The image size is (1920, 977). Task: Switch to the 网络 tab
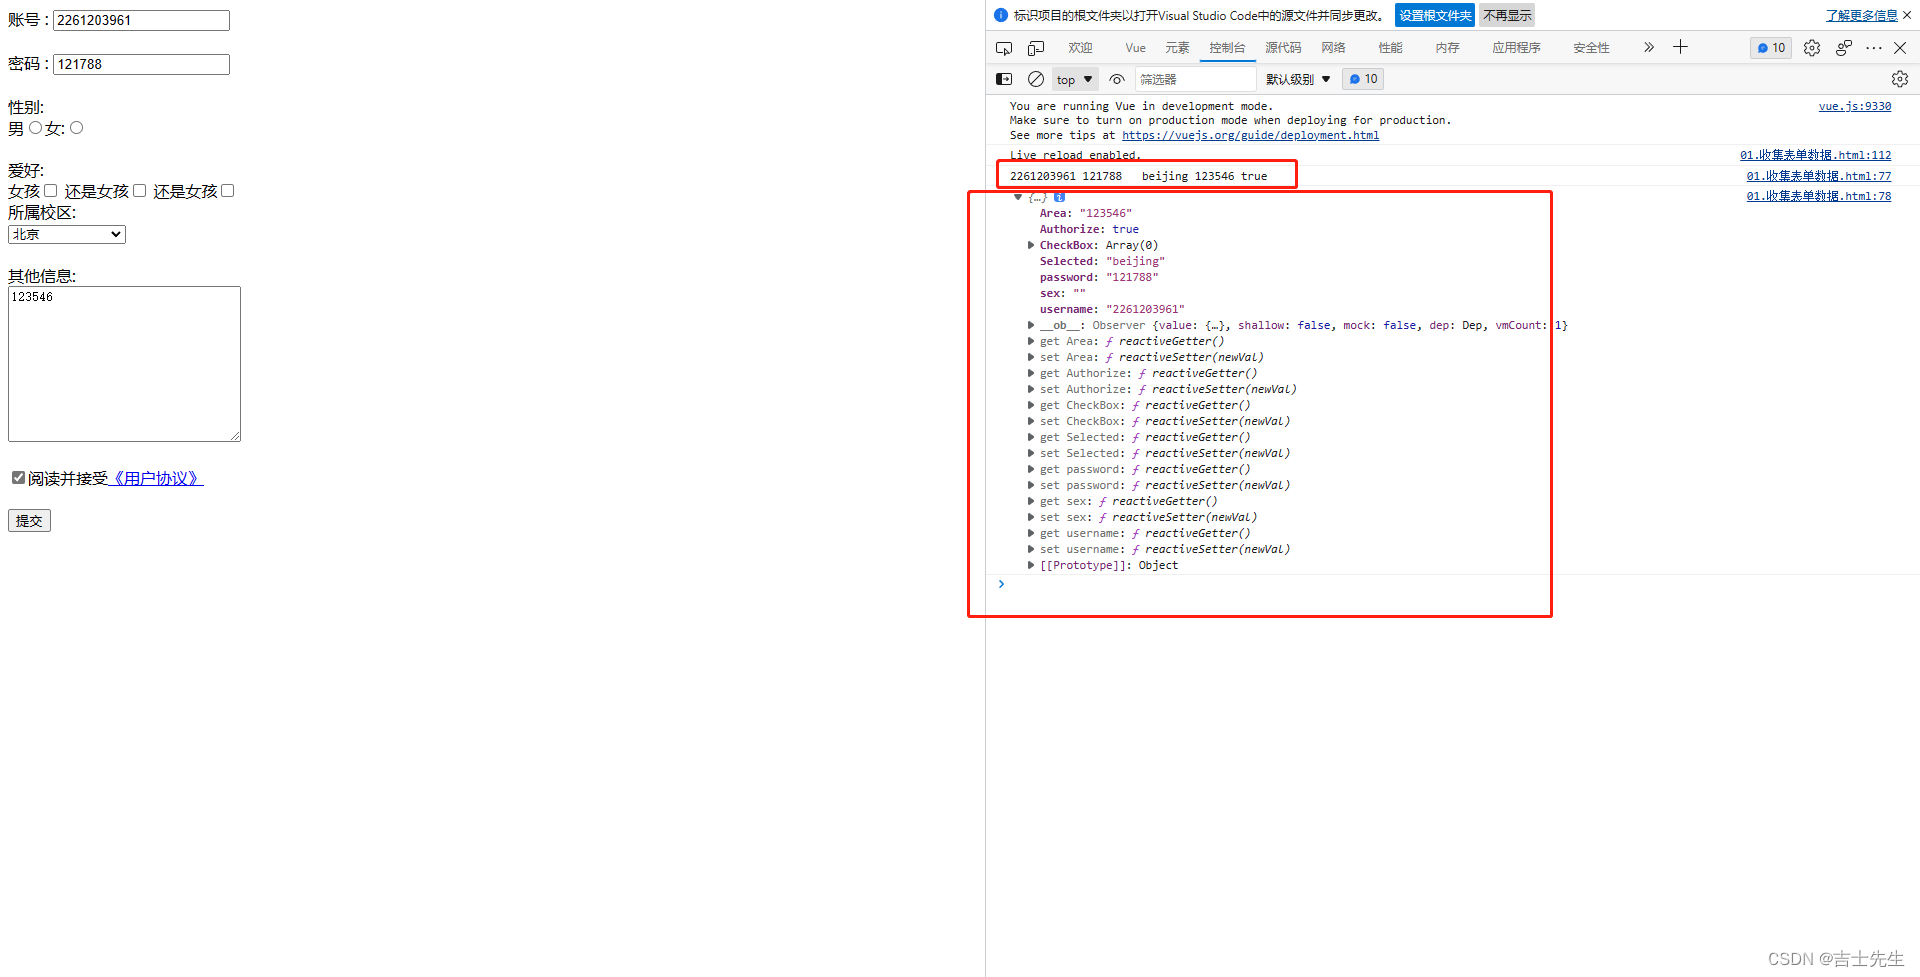[x=1333, y=48]
